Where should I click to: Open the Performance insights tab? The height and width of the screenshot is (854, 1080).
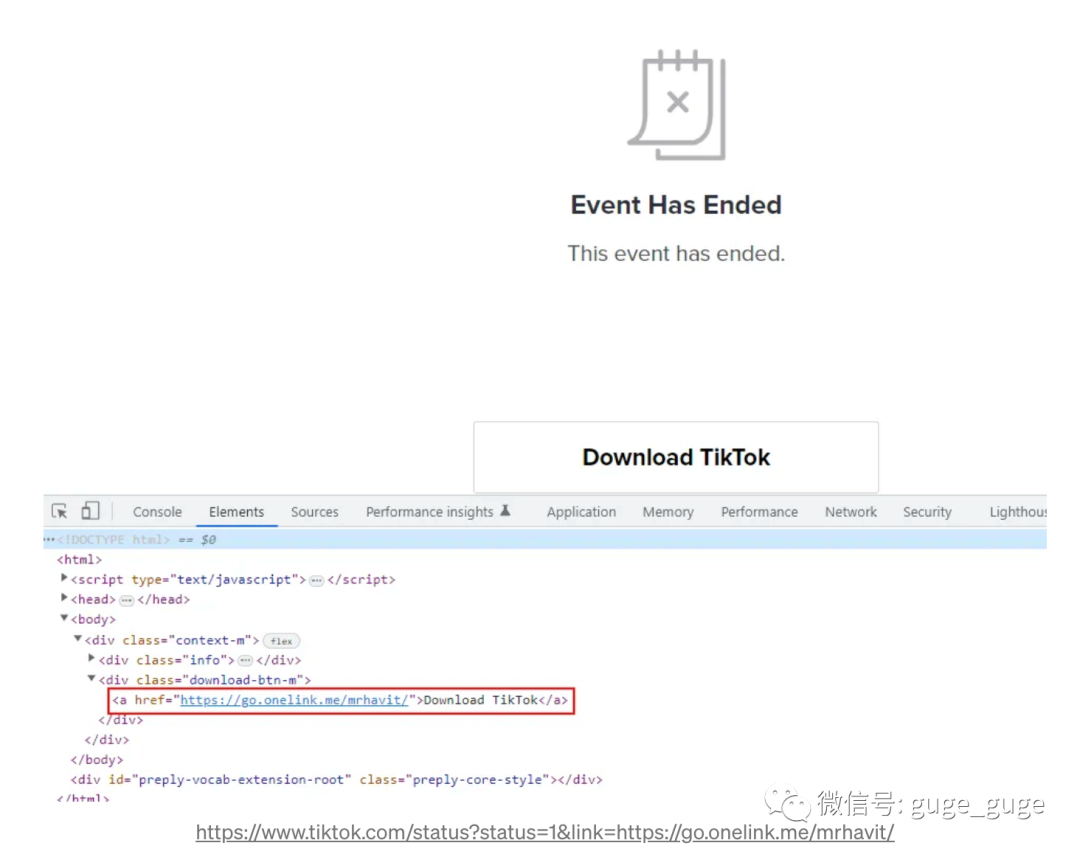point(429,512)
